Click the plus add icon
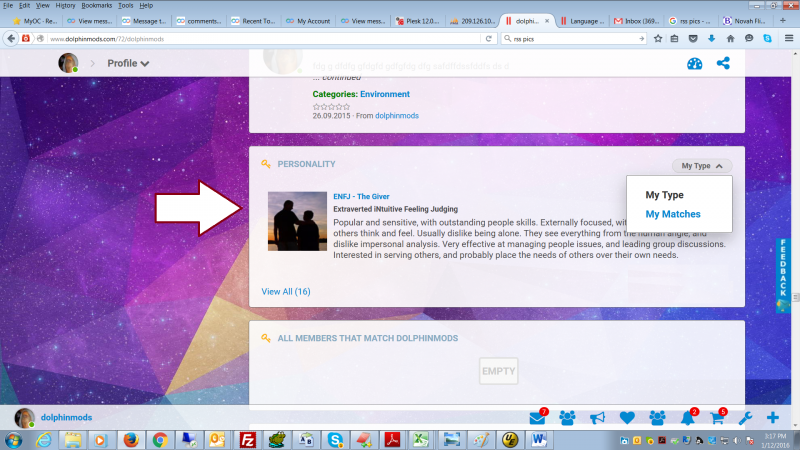The image size is (800, 450). (772, 418)
